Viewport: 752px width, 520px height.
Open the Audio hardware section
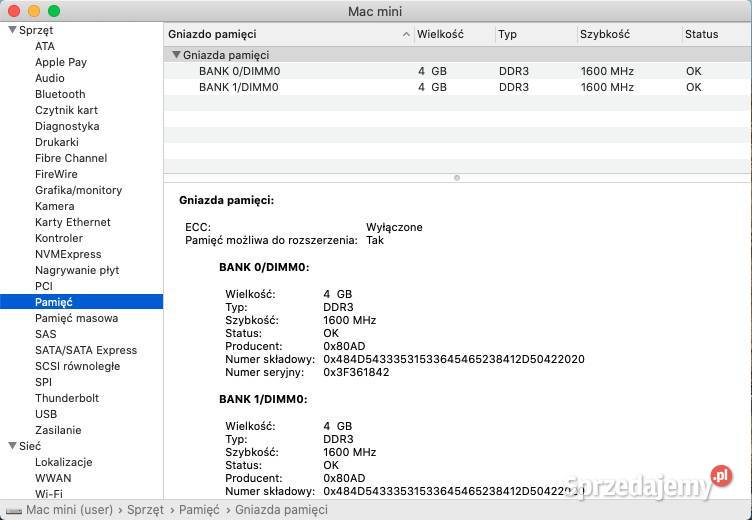pyautogui.click(x=49, y=78)
